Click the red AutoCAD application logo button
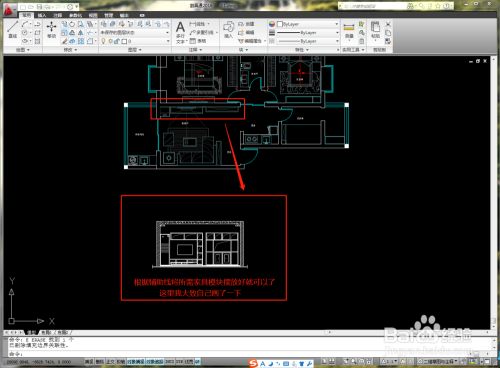500x368 pixels. coord(9,10)
